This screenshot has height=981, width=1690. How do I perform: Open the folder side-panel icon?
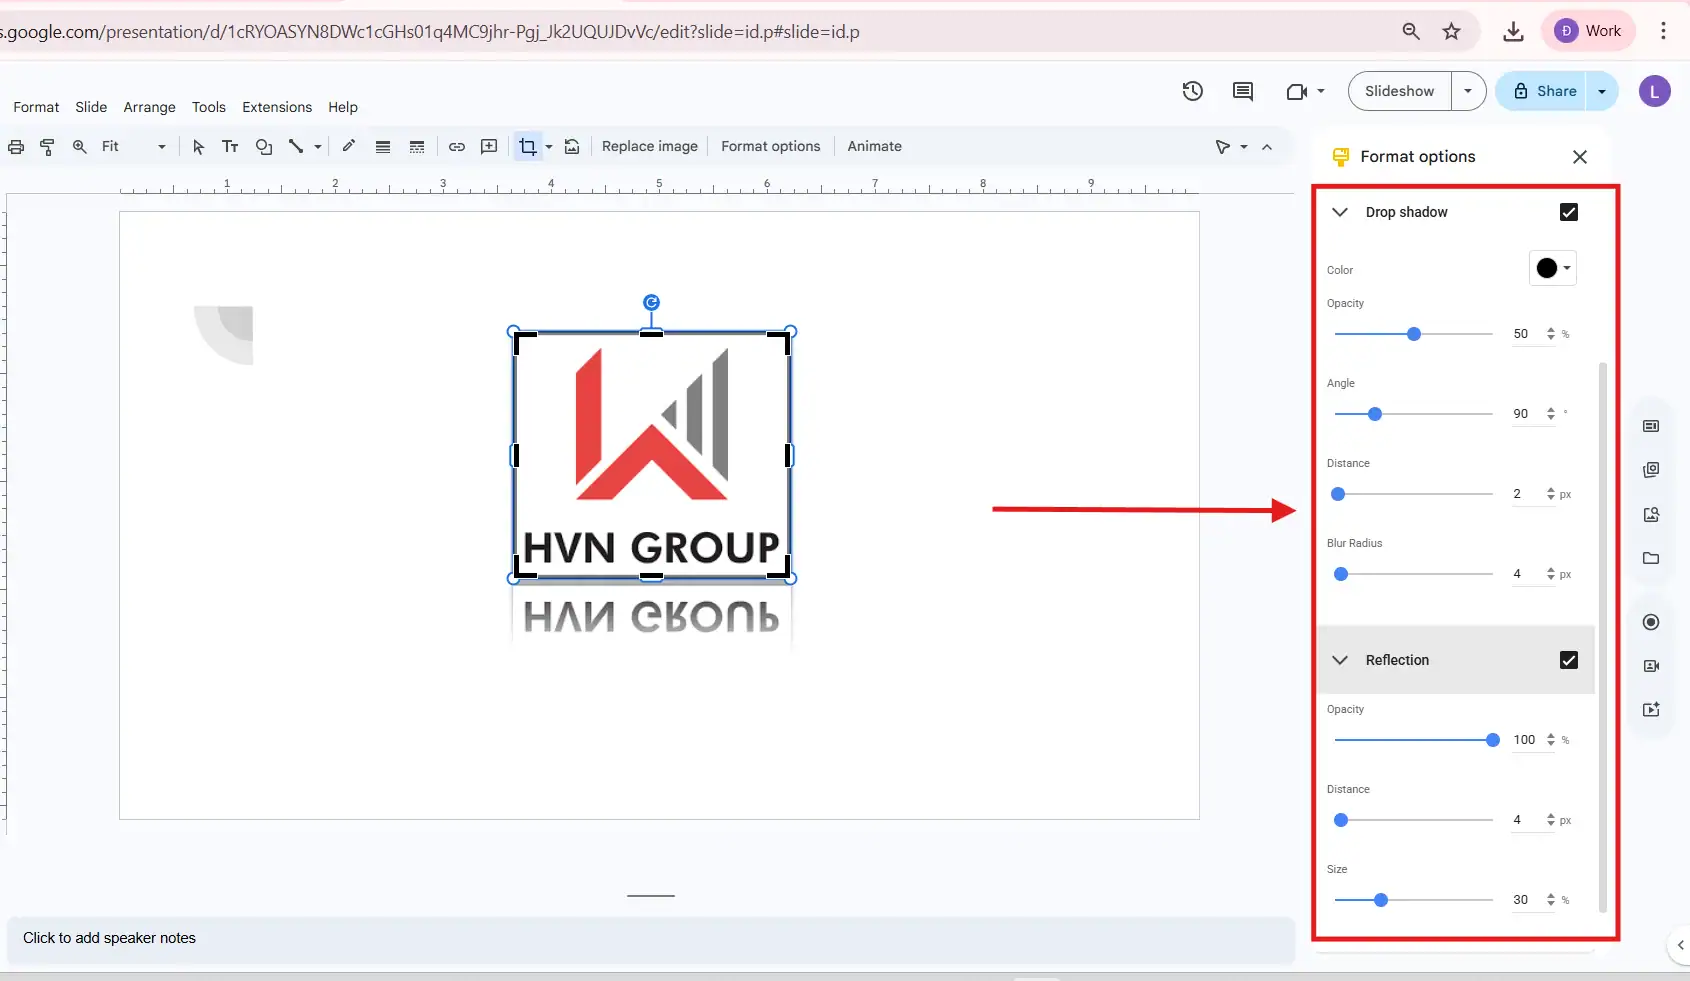click(x=1651, y=558)
